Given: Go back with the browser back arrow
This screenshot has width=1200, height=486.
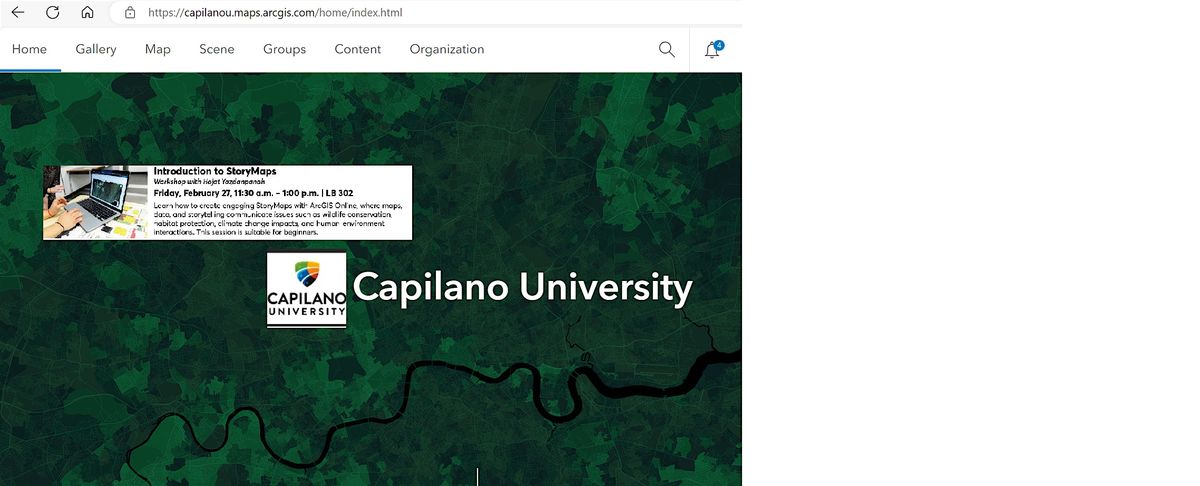Looking at the screenshot, I should click(18, 13).
